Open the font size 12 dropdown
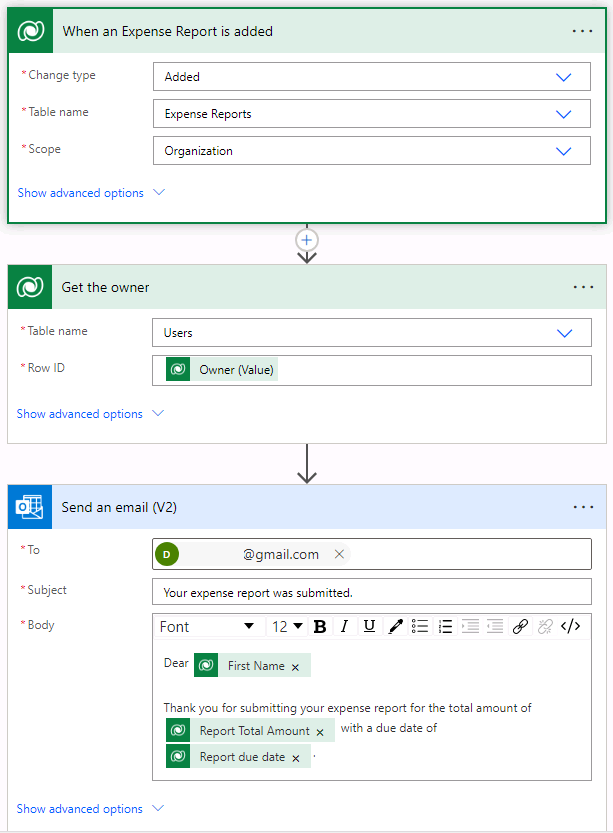The height and width of the screenshot is (833, 613). tap(287, 626)
